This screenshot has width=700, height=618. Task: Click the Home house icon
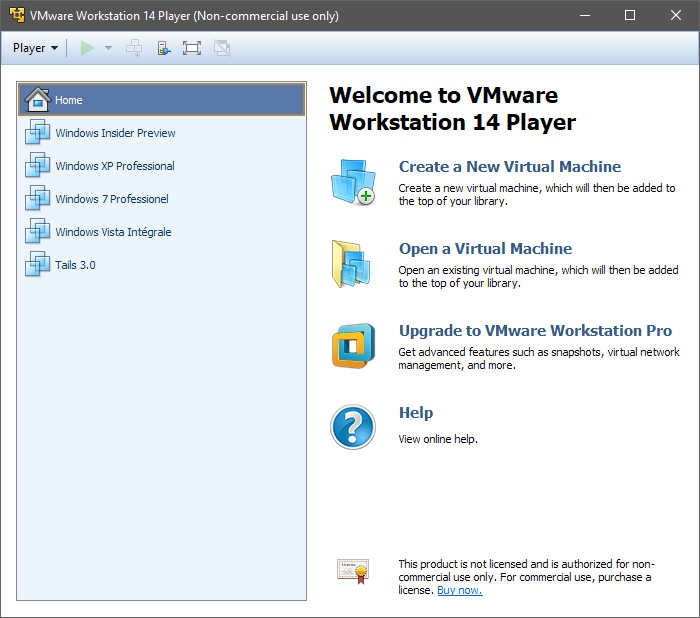click(38, 99)
